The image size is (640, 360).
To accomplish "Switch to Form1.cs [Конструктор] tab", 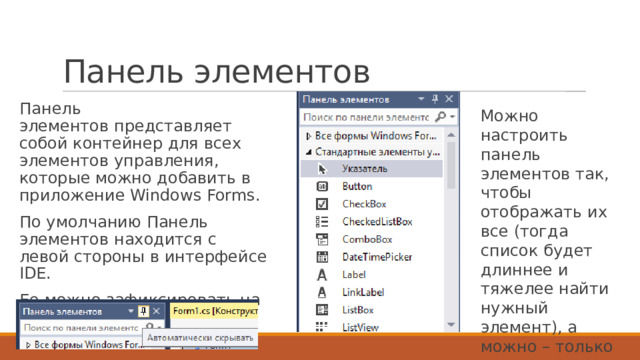I will pos(215,311).
